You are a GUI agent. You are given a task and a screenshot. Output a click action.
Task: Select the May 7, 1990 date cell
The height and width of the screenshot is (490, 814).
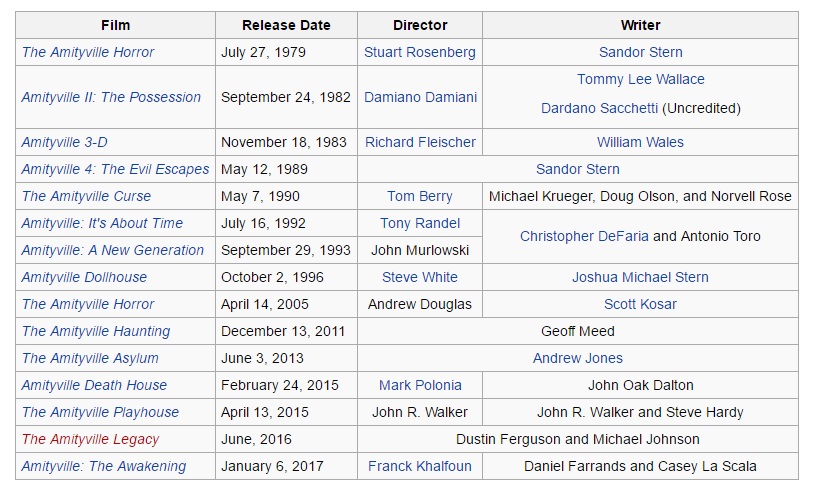(286, 196)
